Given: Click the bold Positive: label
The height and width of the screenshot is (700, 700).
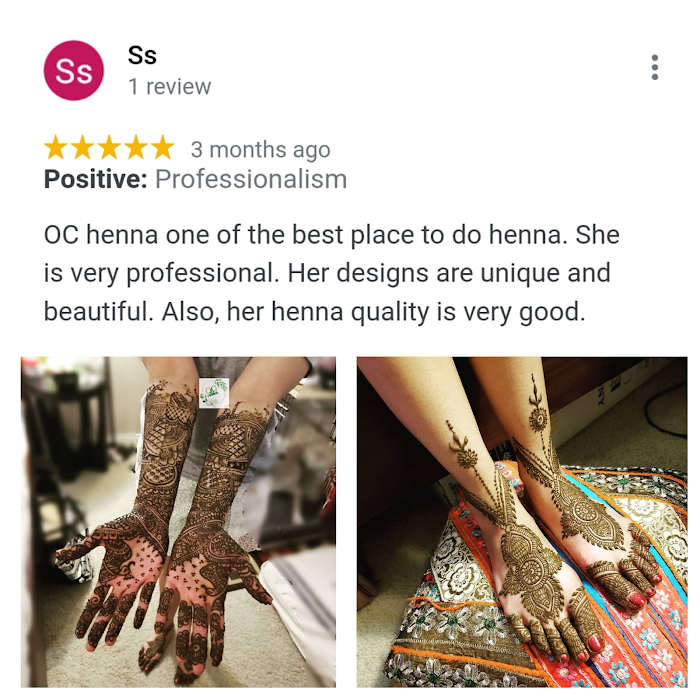Looking at the screenshot, I should click(x=96, y=179).
